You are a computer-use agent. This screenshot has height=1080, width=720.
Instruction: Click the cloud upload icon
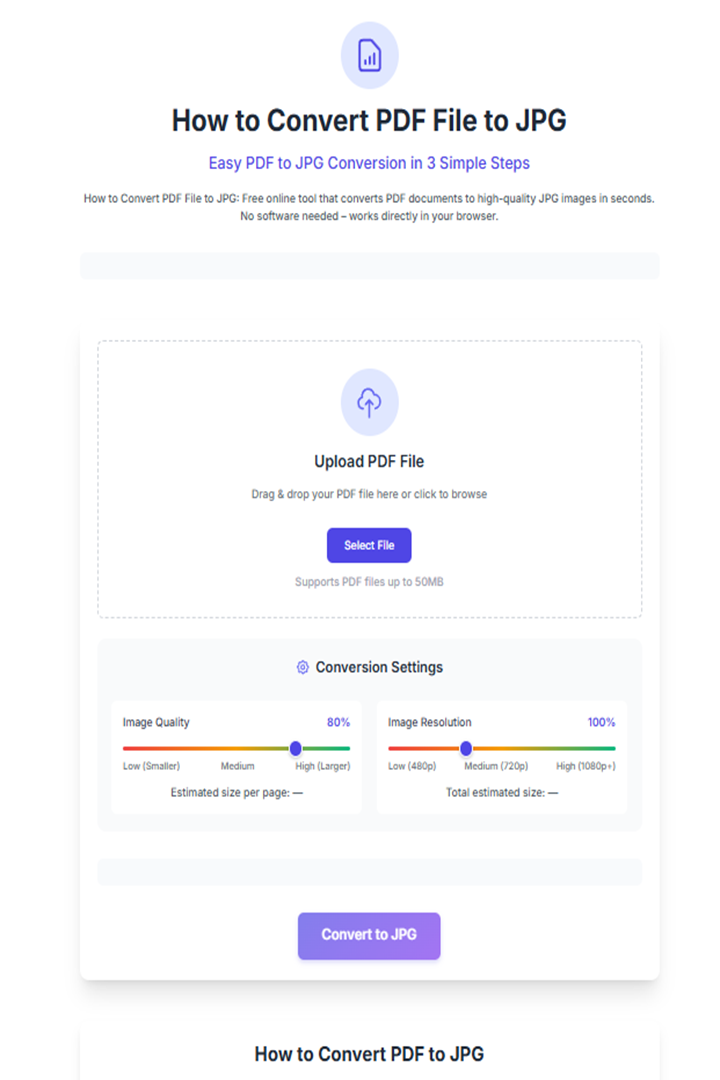369,402
